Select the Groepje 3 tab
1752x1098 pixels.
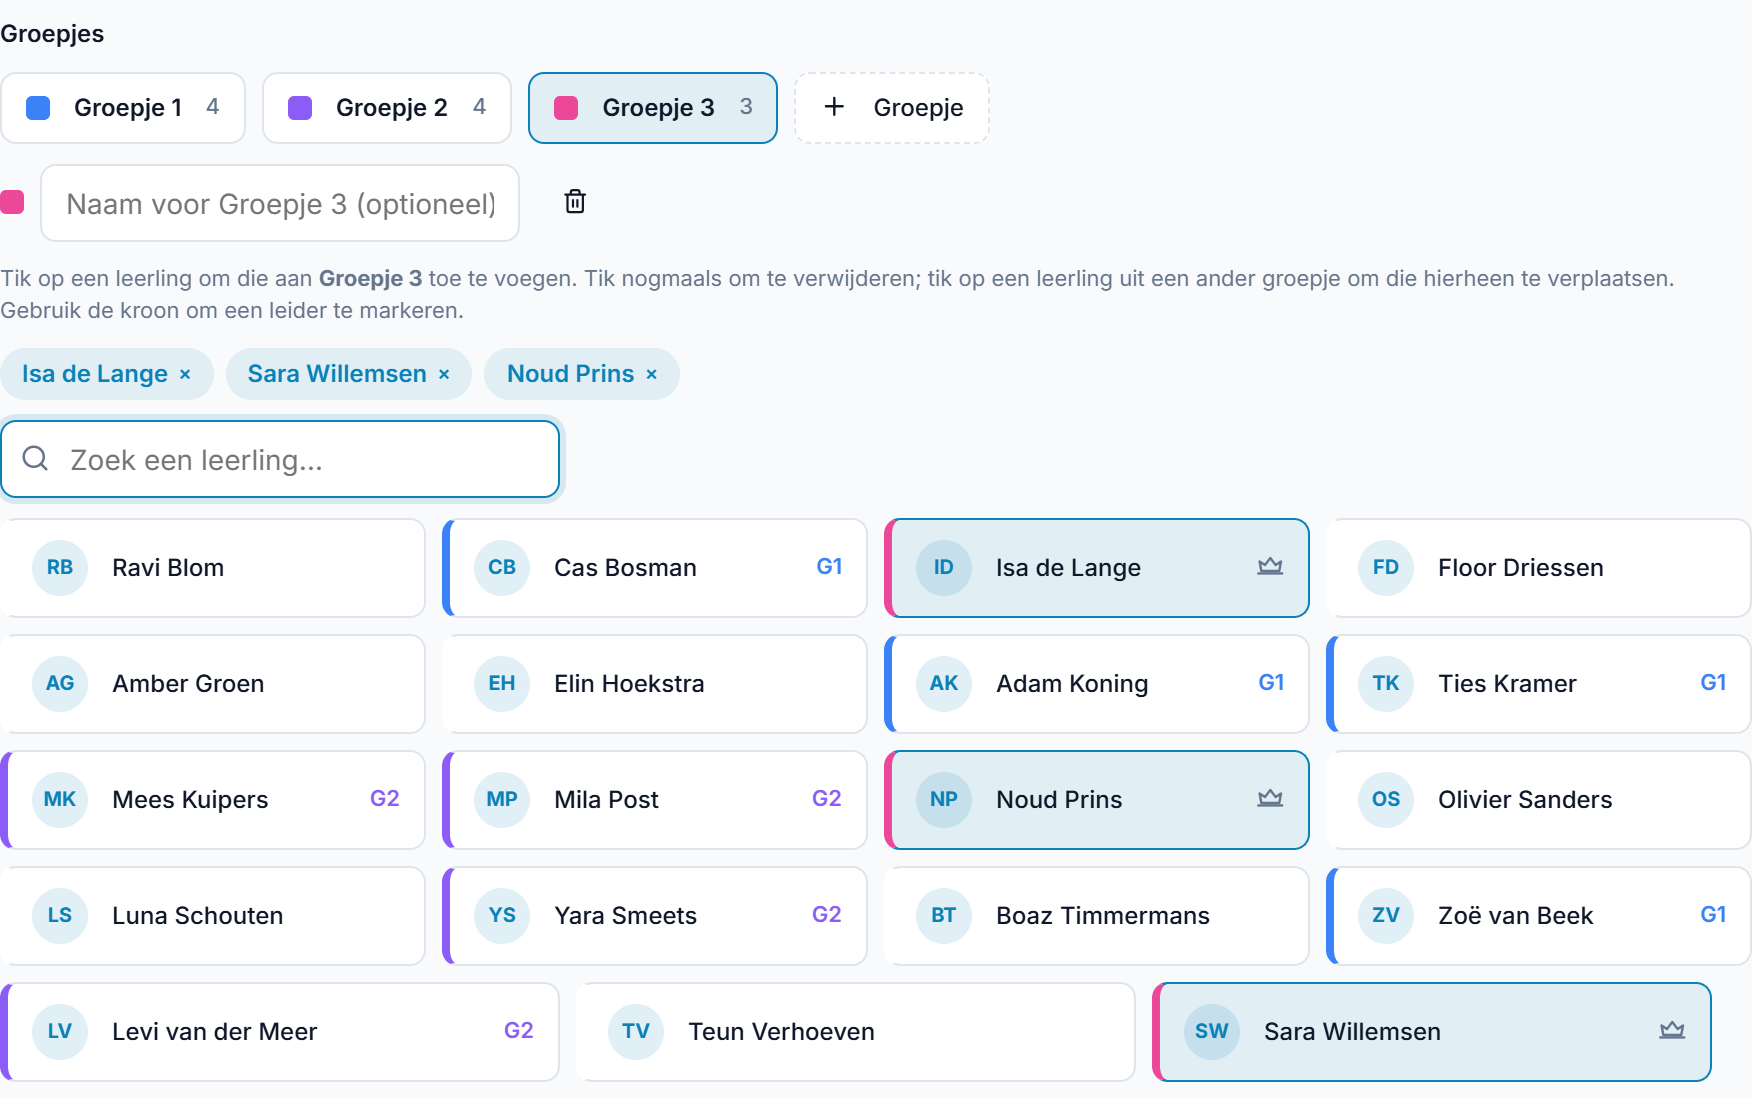(653, 108)
